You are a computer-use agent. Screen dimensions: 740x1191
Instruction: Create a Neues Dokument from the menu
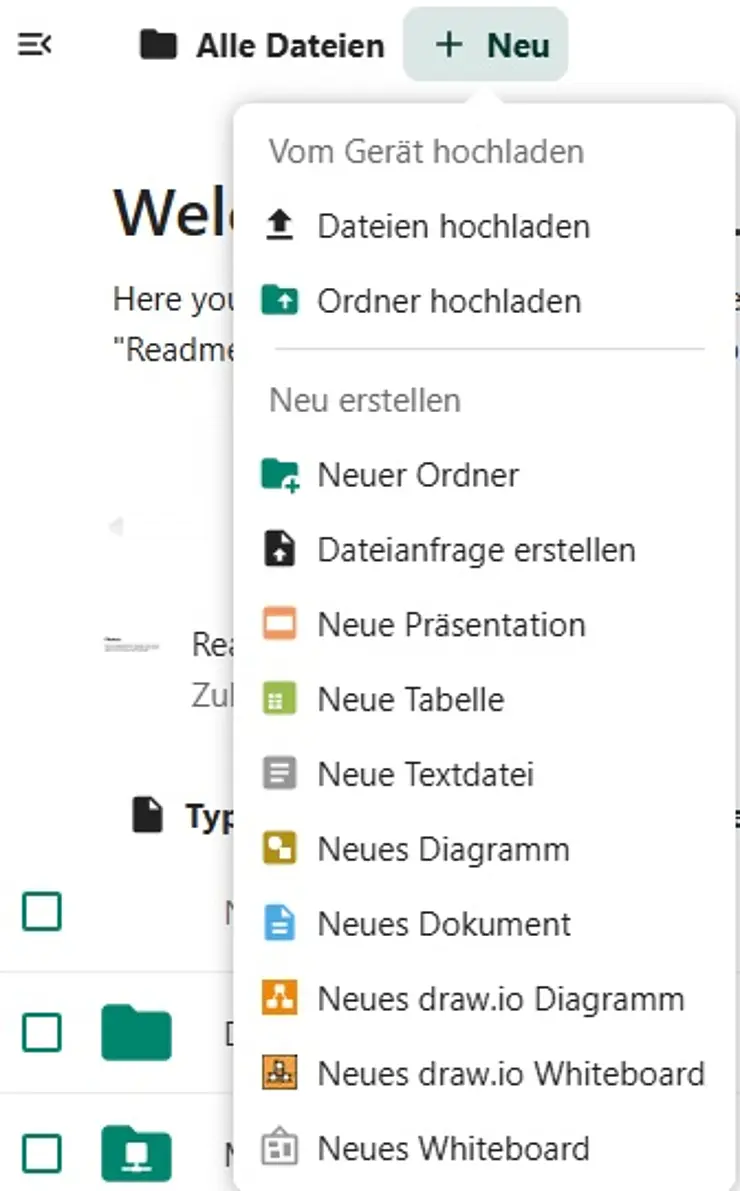pos(444,924)
